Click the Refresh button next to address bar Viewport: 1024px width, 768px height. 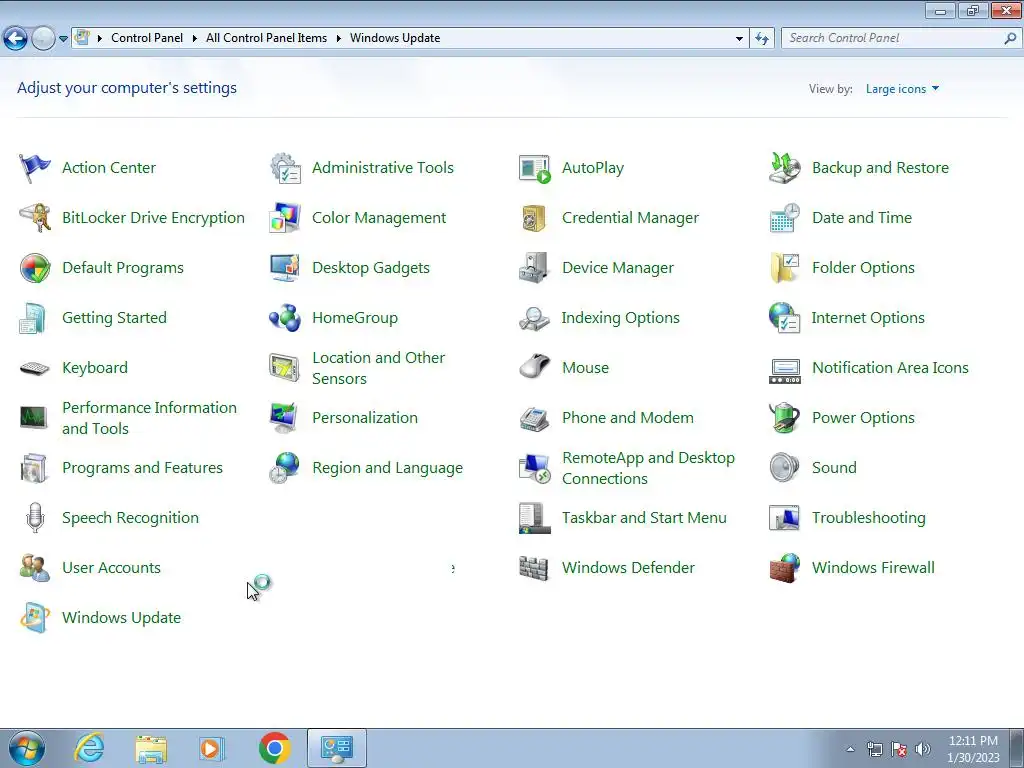761,39
